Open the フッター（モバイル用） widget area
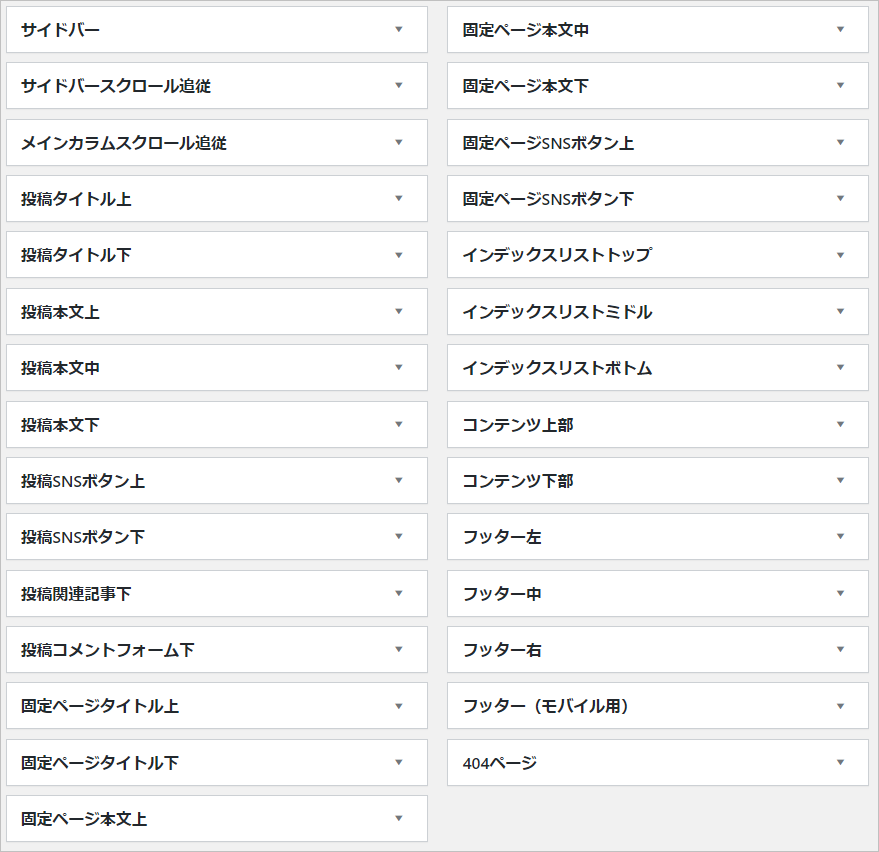Image resolution: width=879 pixels, height=852 pixels. pyautogui.click(x=658, y=706)
